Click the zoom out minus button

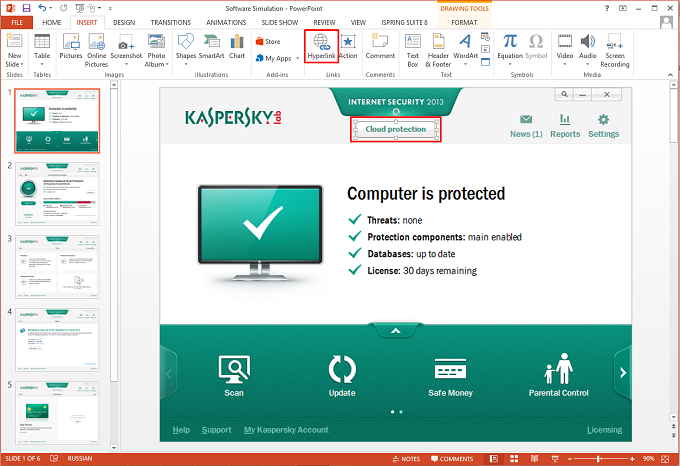click(x=570, y=459)
